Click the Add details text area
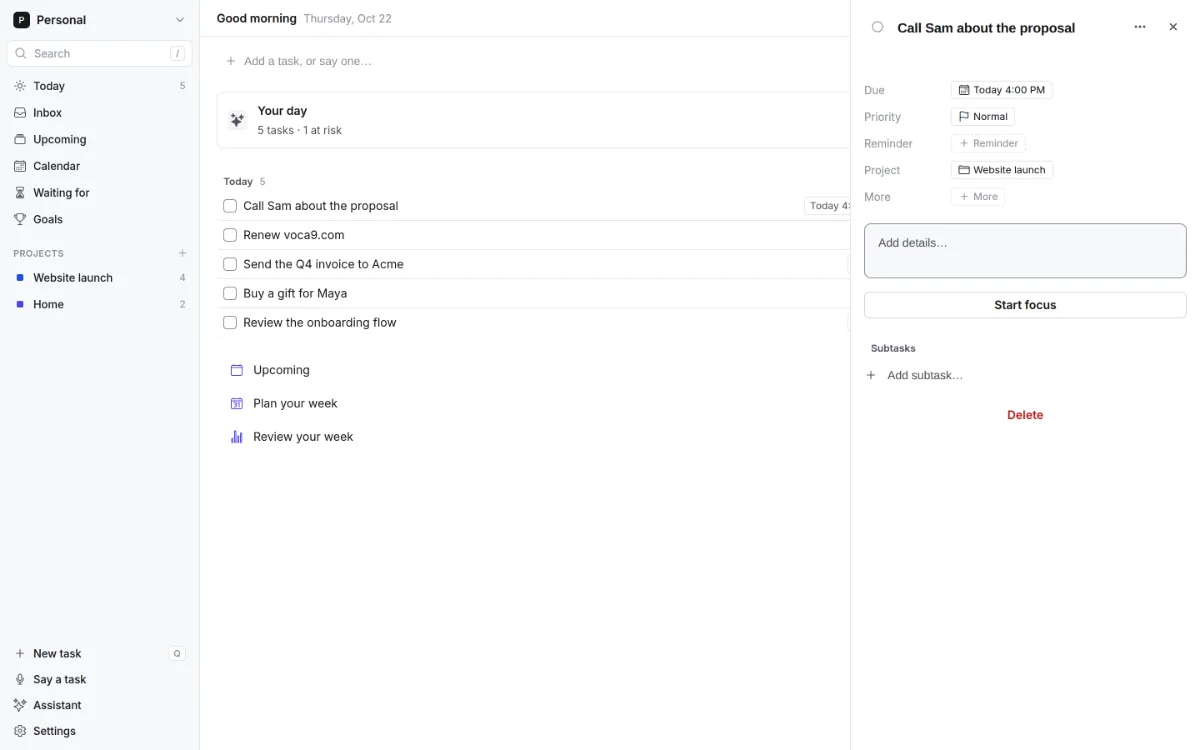This screenshot has width=1200, height=750. point(1025,251)
